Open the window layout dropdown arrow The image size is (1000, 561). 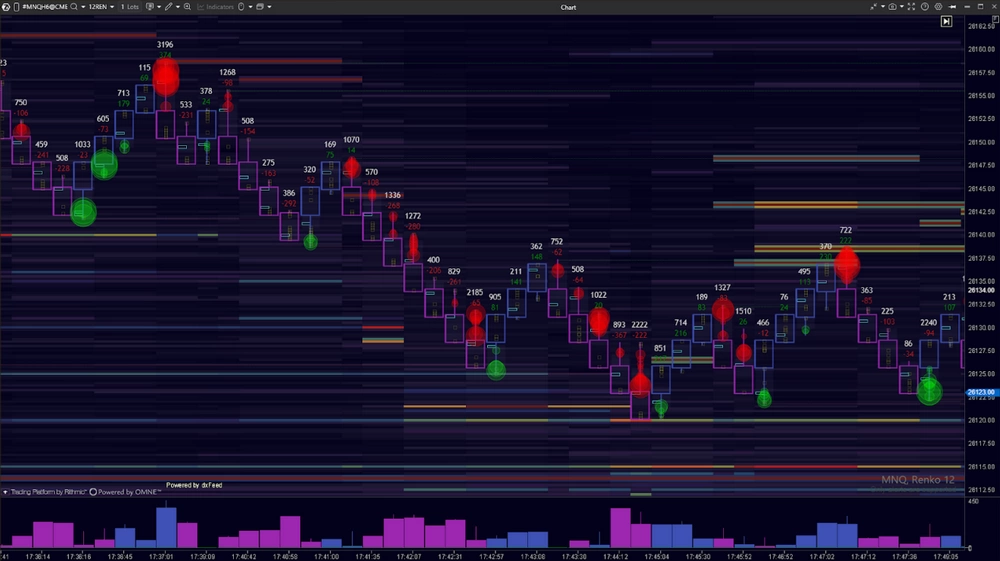269,6
